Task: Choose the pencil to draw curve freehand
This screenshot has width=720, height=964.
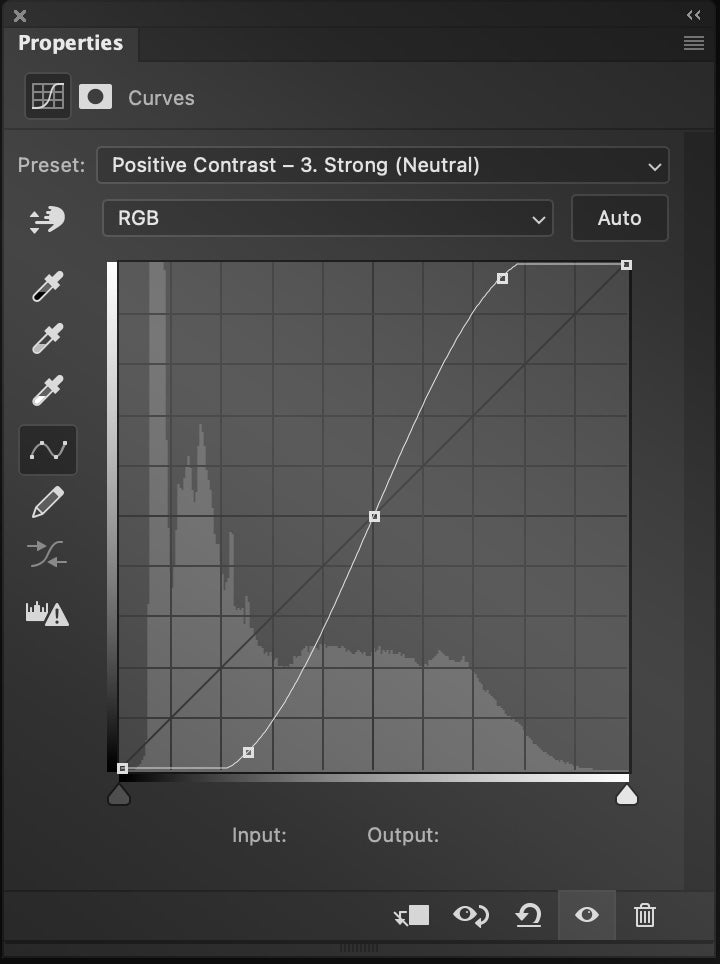Action: (x=47, y=502)
